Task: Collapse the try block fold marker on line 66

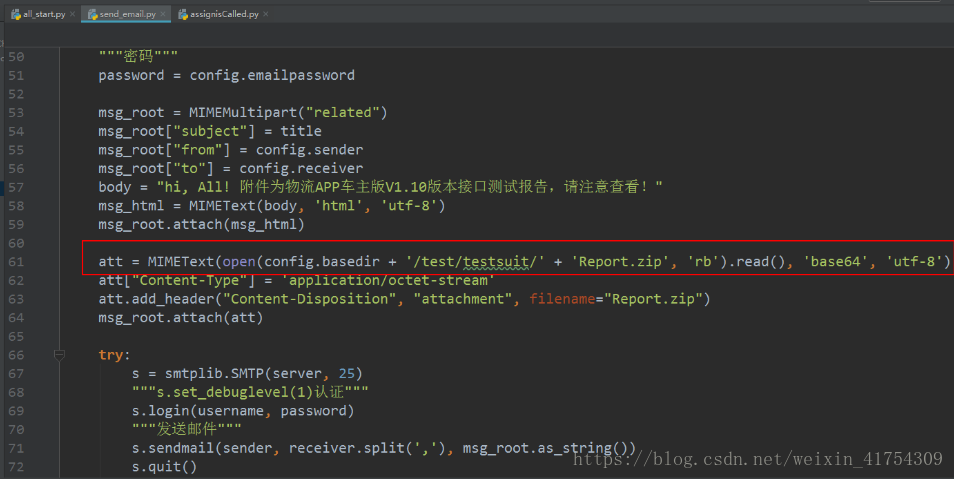Action: [59, 355]
